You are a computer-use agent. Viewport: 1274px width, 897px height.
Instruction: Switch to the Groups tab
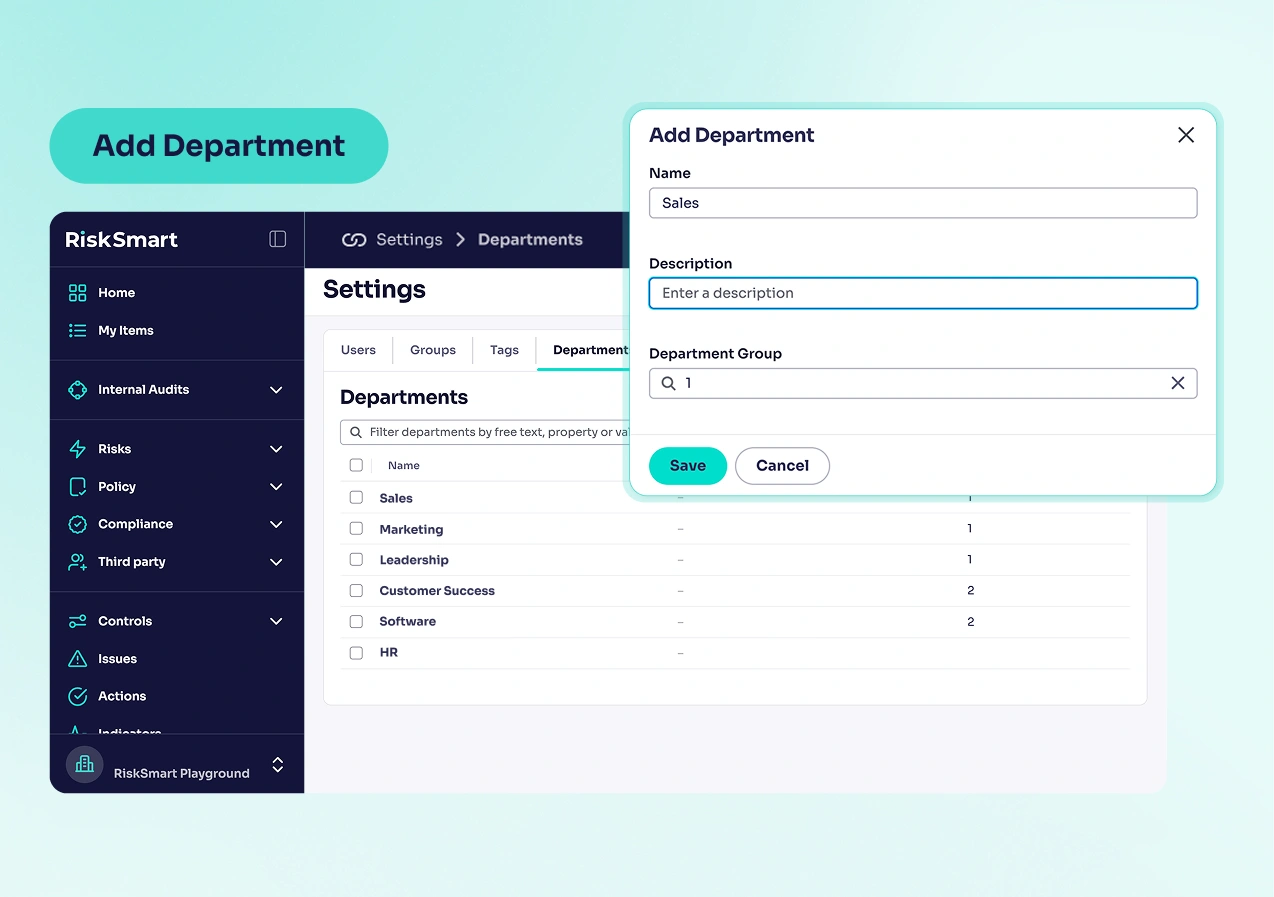click(x=432, y=350)
